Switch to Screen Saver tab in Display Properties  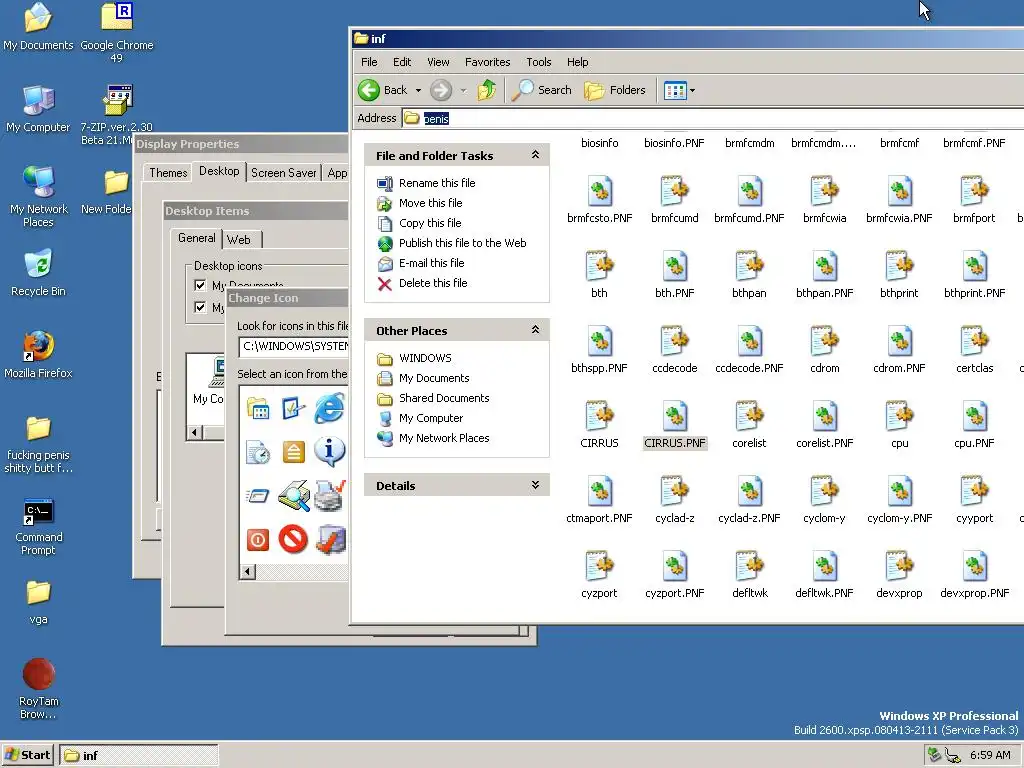point(283,173)
